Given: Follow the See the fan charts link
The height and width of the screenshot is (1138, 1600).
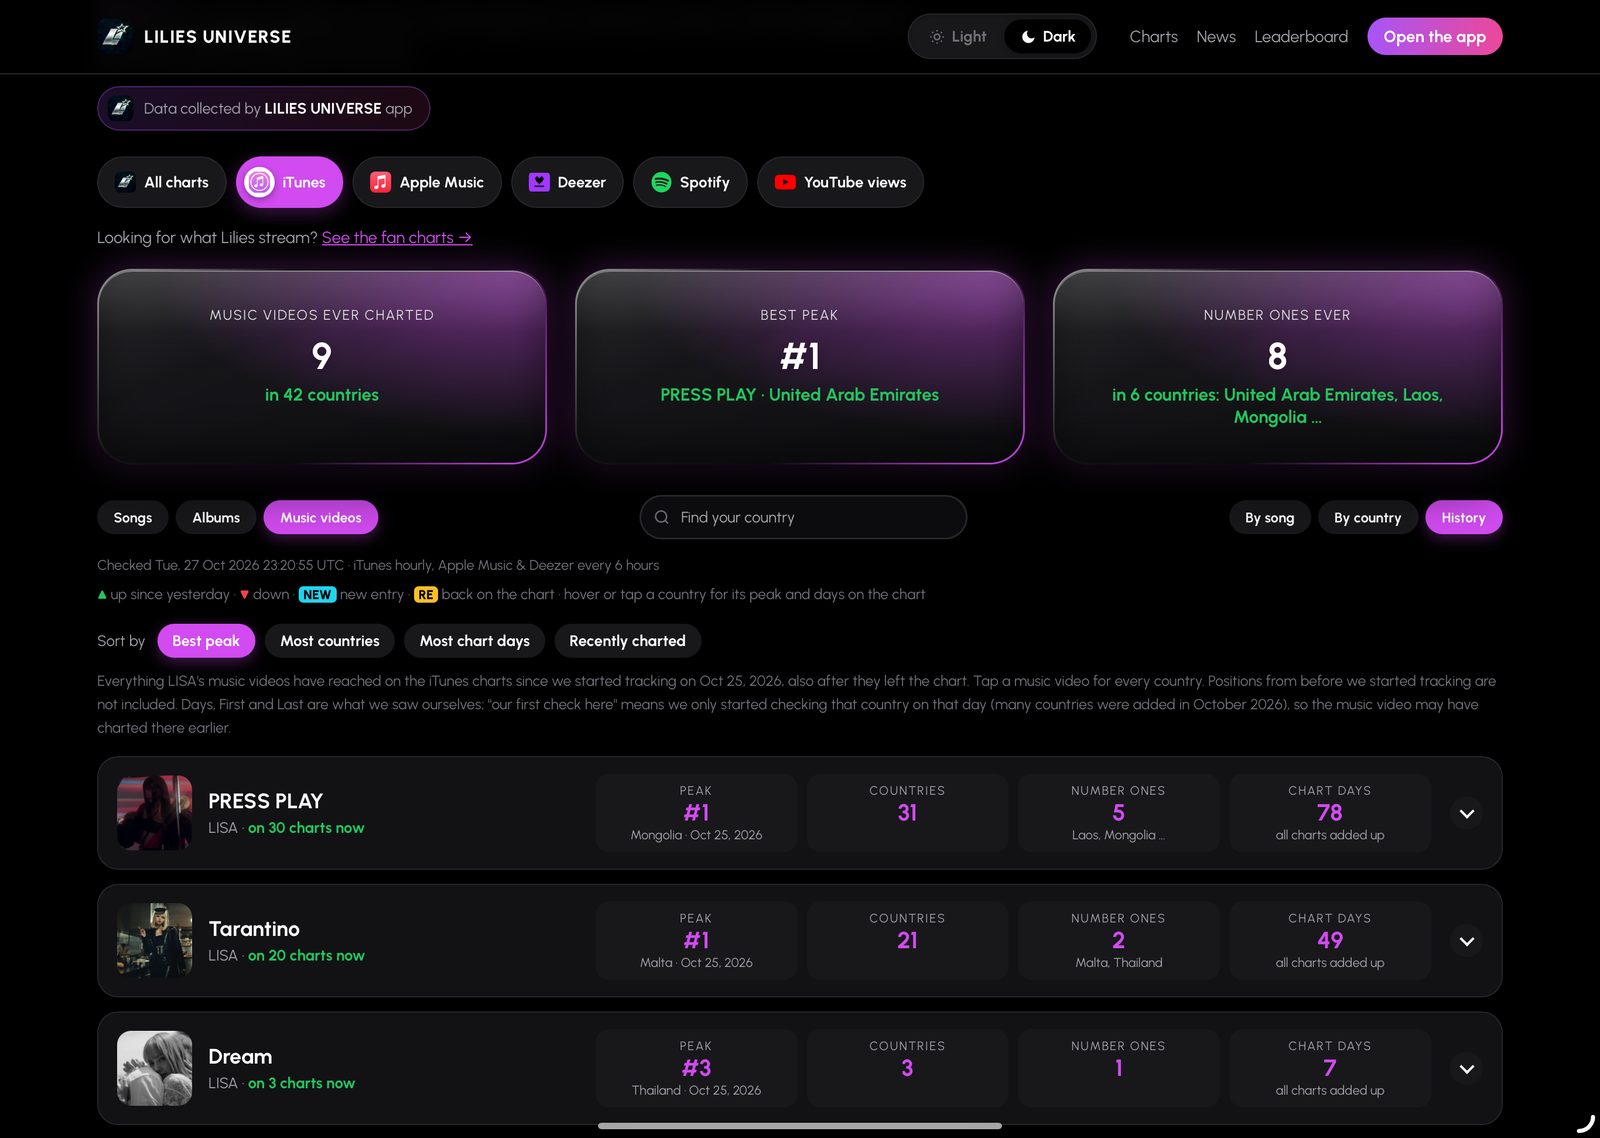Looking at the screenshot, I should click(397, 238).
